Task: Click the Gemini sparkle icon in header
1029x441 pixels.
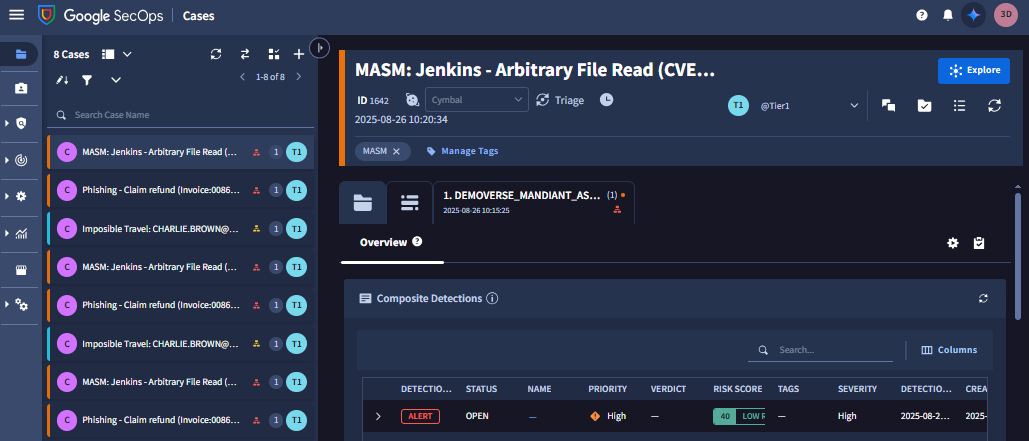Action: 973,15
